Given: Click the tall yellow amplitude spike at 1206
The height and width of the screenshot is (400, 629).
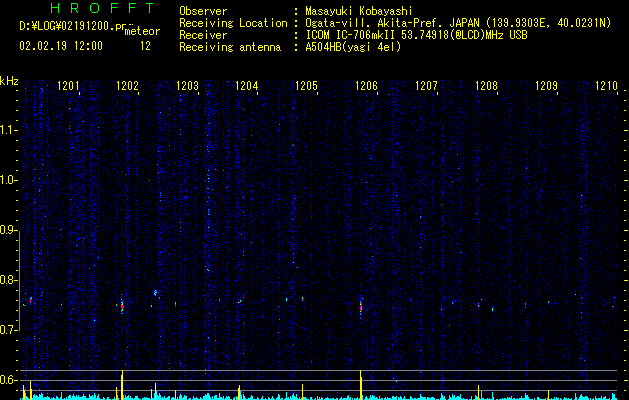Looking at the screenshot, I should pyautogui.click(x=361, y=385).
